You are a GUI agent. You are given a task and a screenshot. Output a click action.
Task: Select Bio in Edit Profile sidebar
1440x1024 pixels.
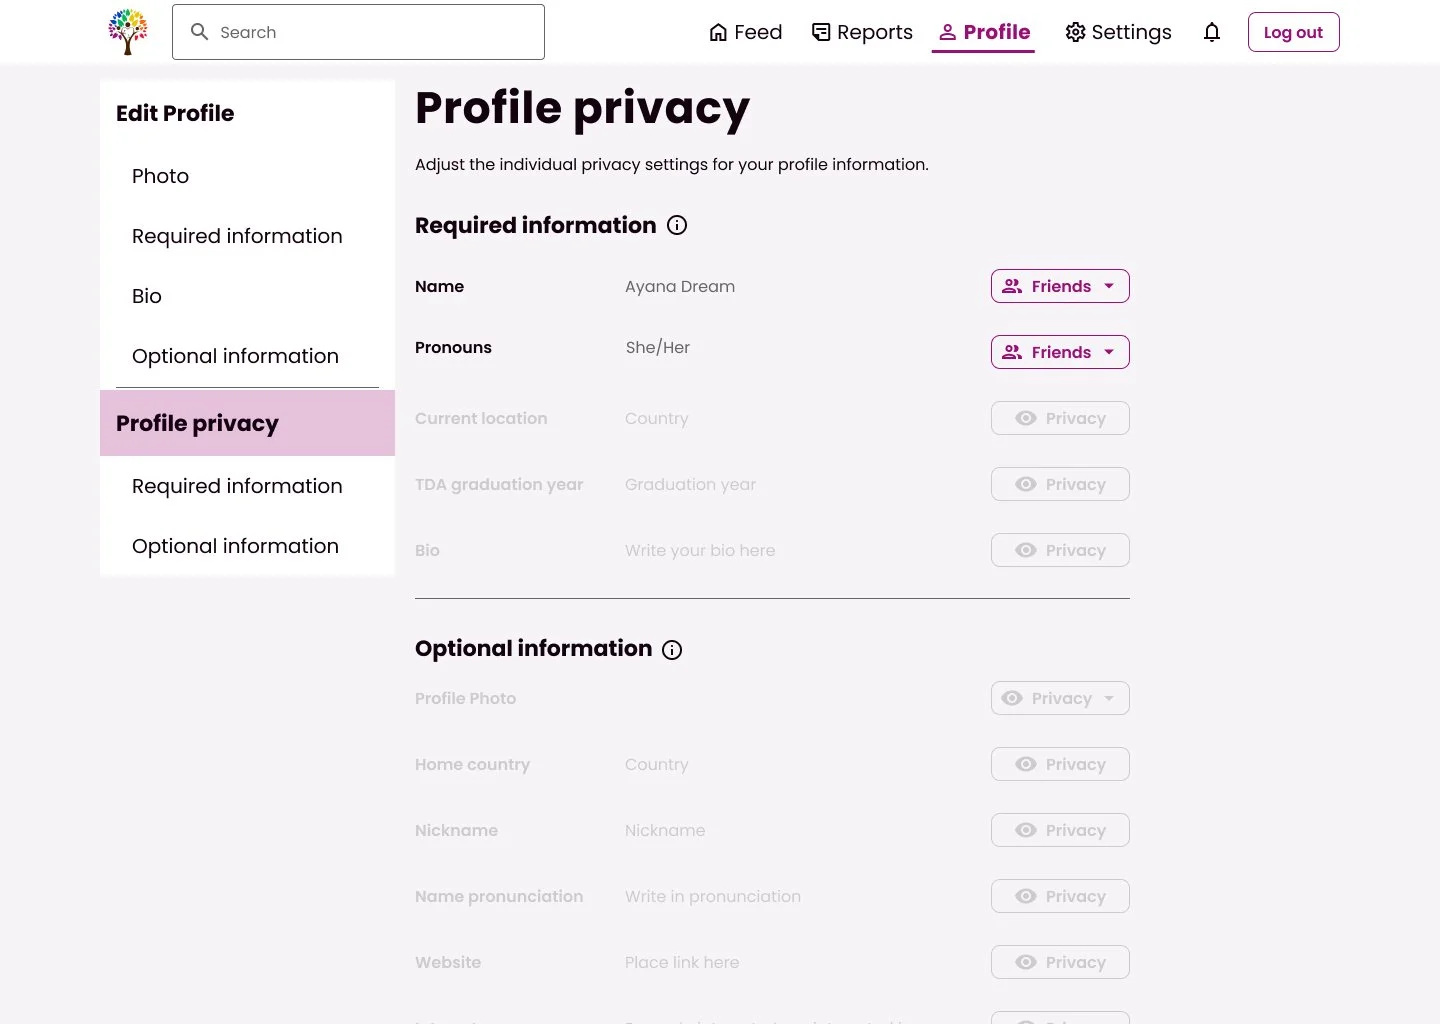point(147,296)
